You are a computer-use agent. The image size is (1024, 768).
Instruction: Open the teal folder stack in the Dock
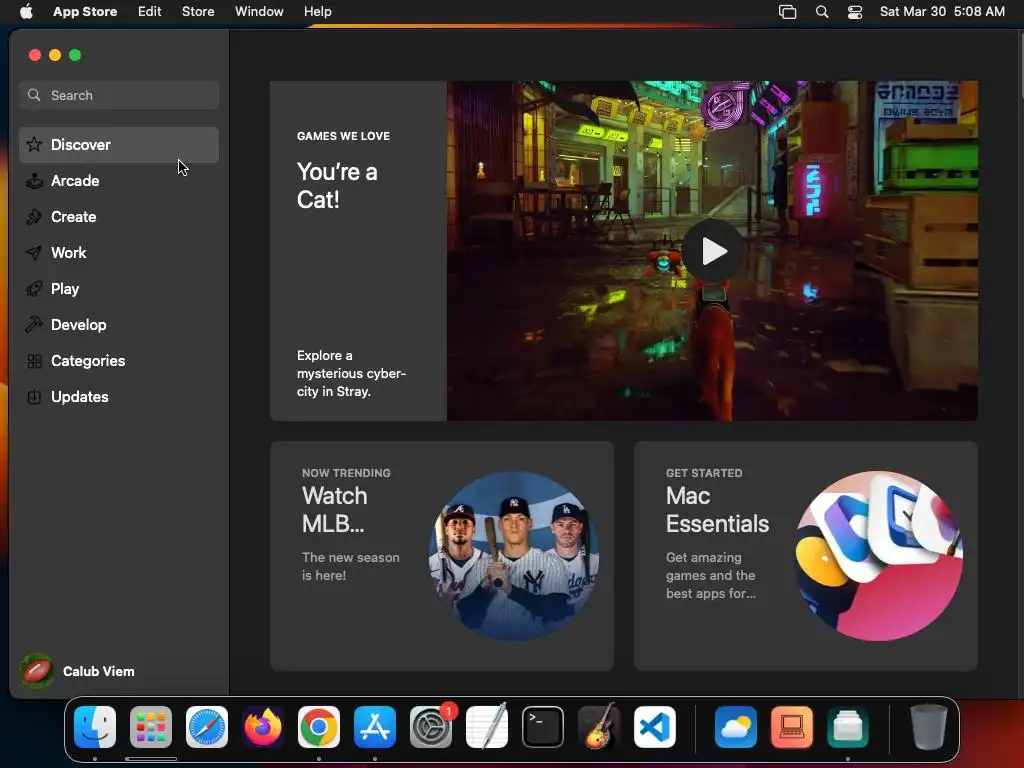point(848,727)
